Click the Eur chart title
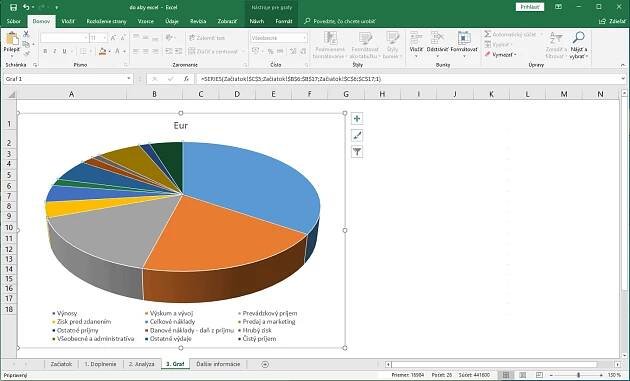 (181, 126)
